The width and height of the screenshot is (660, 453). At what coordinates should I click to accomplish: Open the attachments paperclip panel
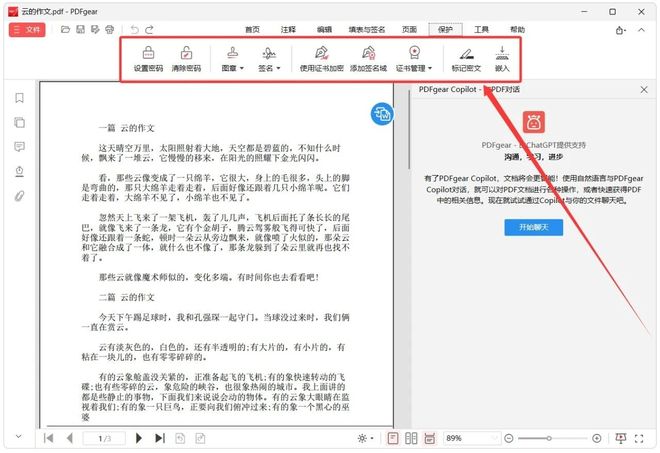(19, 196)
